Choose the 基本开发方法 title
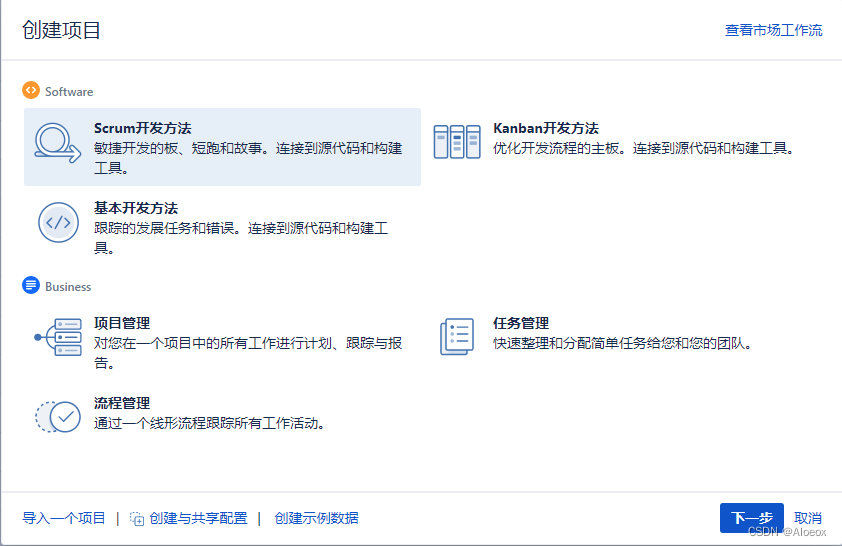This screenshot has height=546, width=842. (136, 208)
